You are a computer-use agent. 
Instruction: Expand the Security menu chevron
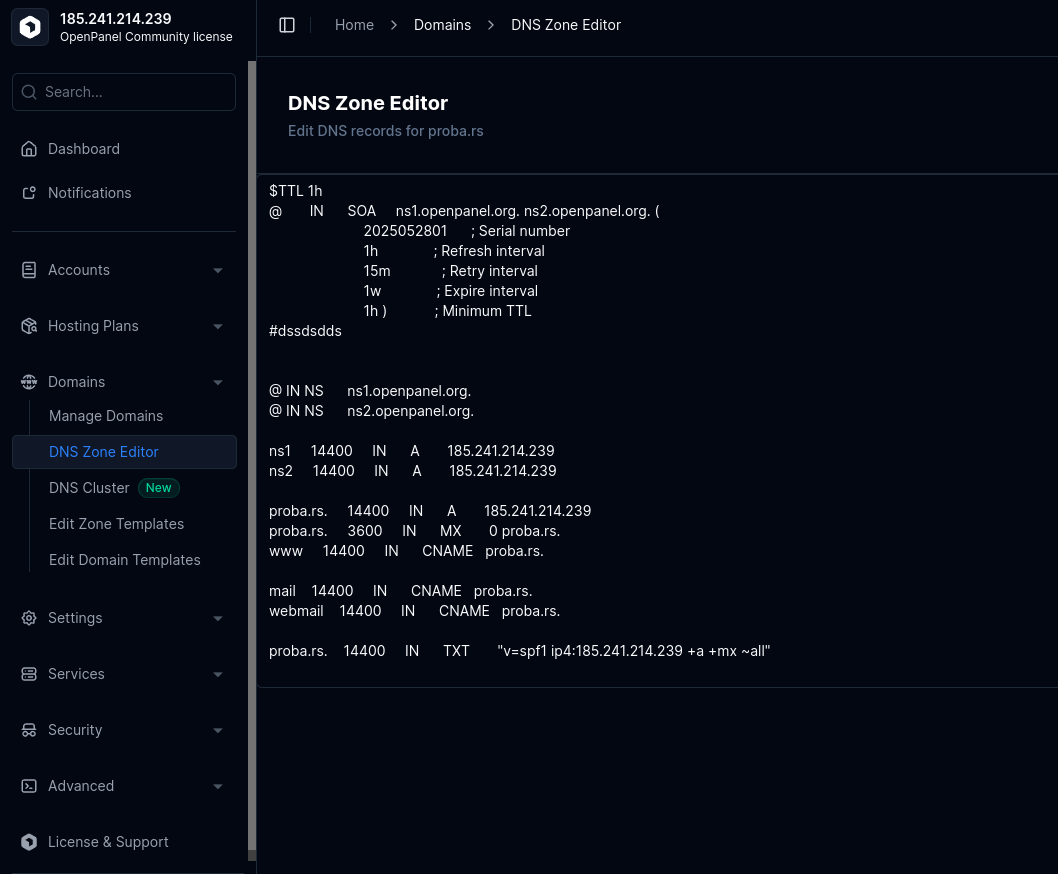218,731
